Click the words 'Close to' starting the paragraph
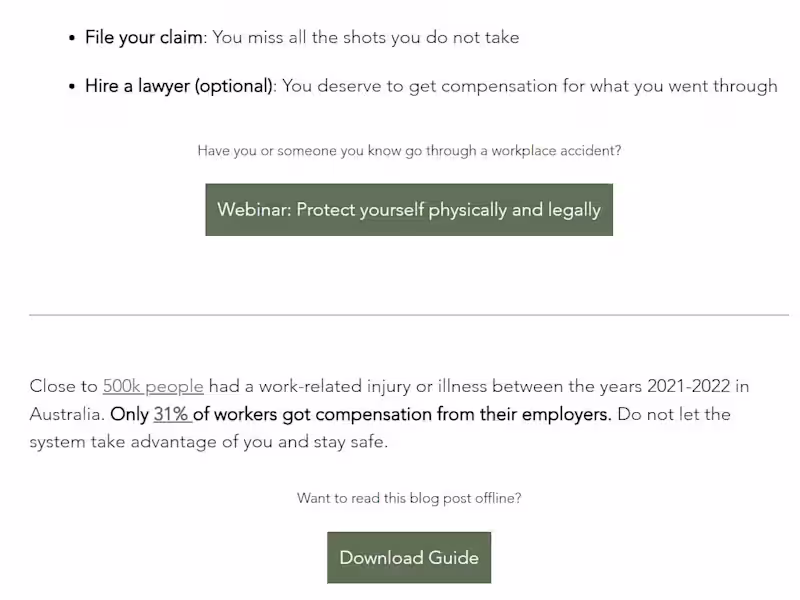This screenshot has height=600, width=800. tap(63, 386)
